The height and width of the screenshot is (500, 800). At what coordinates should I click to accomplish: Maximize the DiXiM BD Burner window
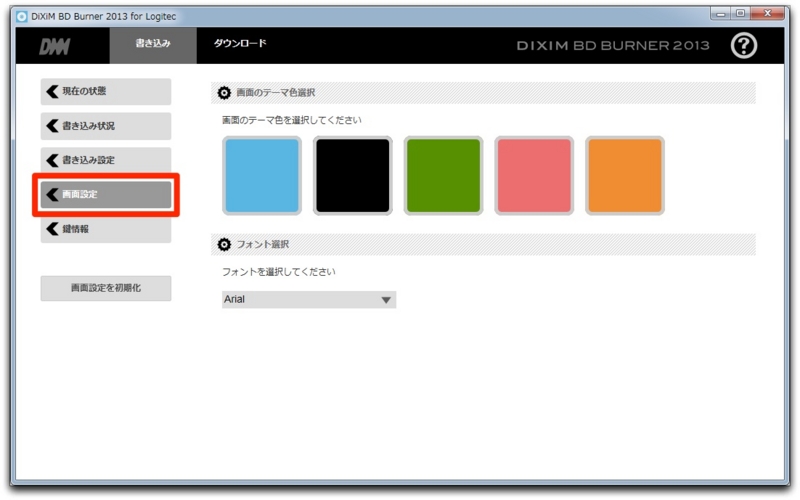pyautogui.click(x=740, y=14)
